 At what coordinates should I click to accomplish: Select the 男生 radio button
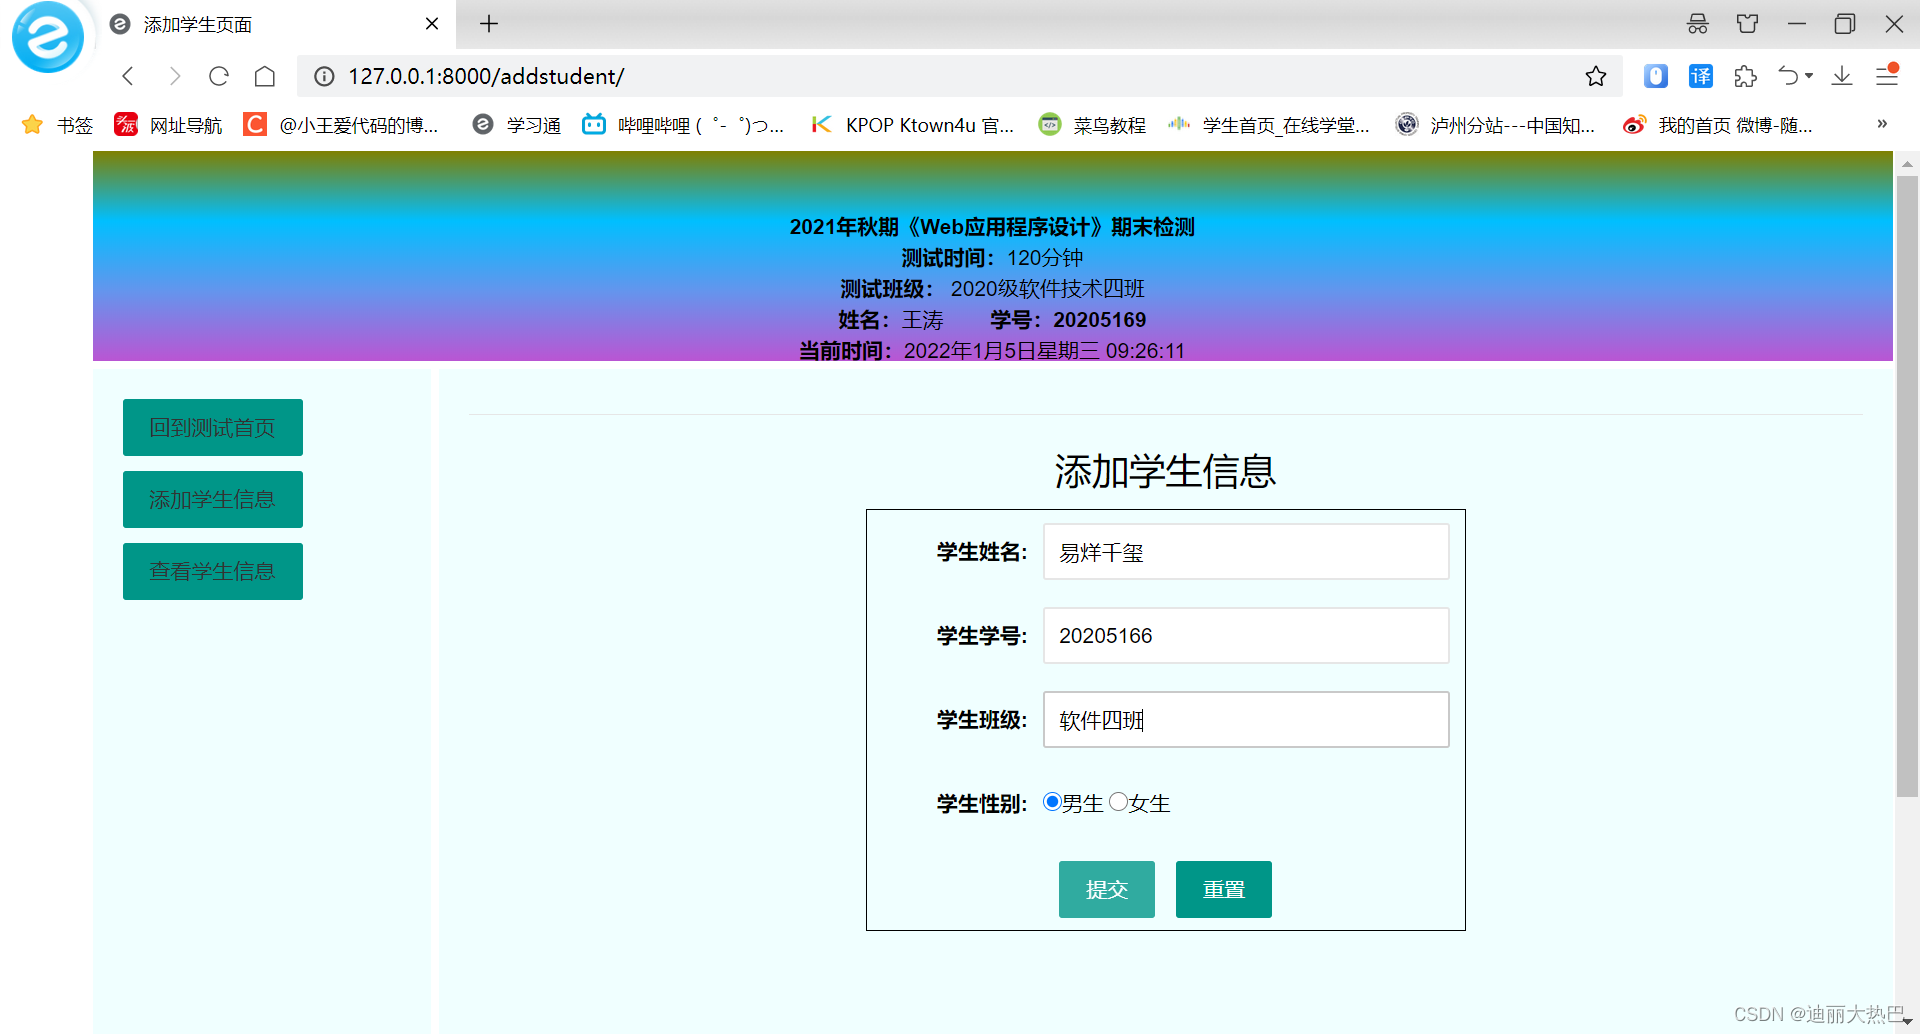tap(1052, 802)
